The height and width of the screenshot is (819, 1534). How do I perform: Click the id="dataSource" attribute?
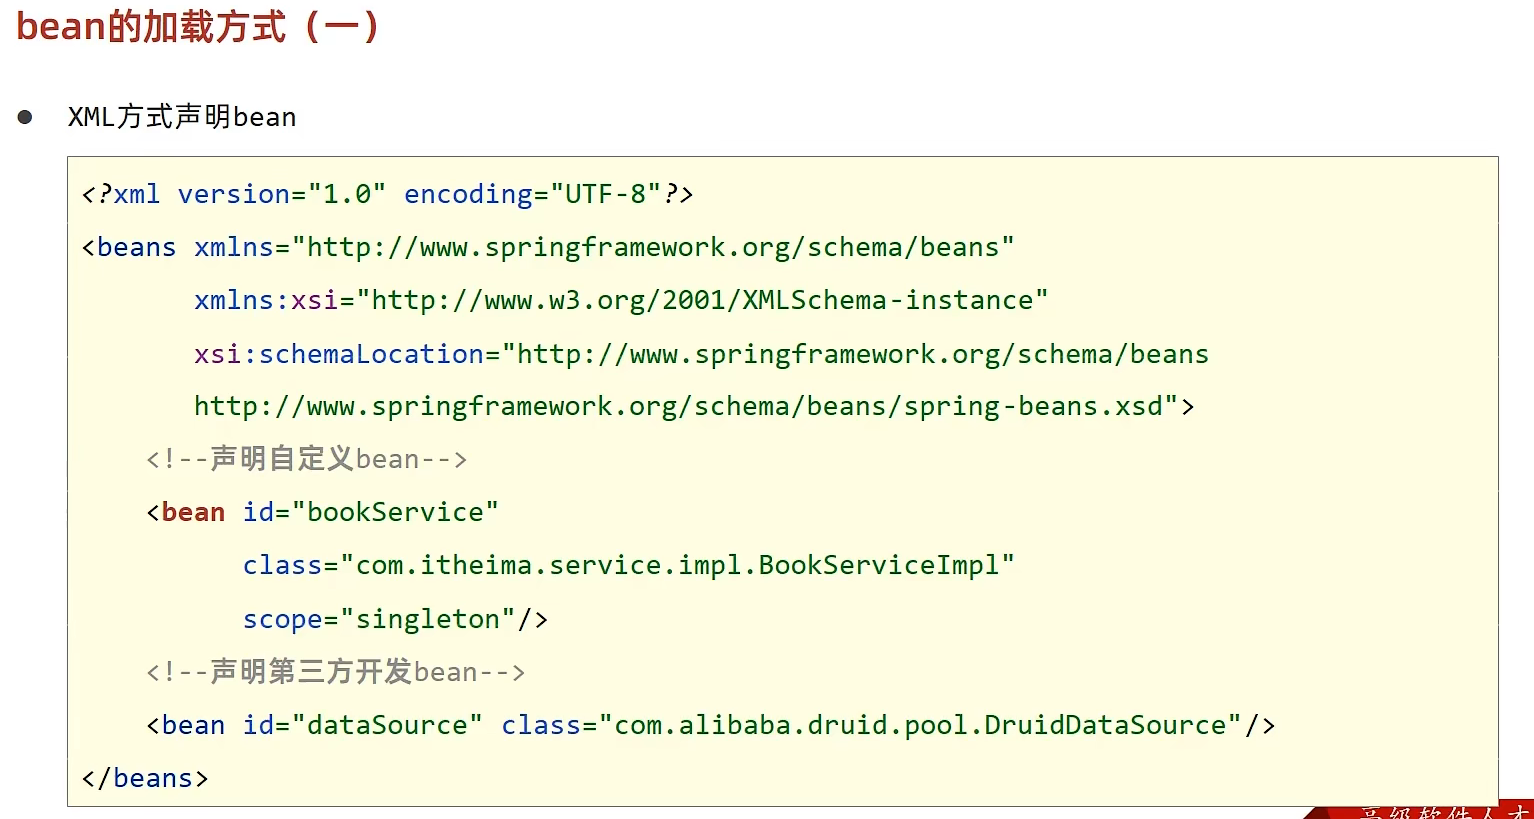(363, 725)
